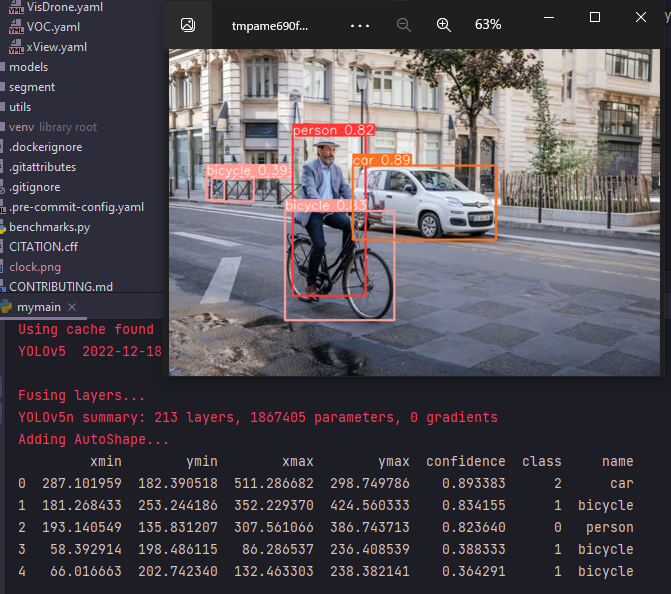This screenshot has width=671, height=594.
Task: Click the 'class' column header
Action: tap(542, 461)
